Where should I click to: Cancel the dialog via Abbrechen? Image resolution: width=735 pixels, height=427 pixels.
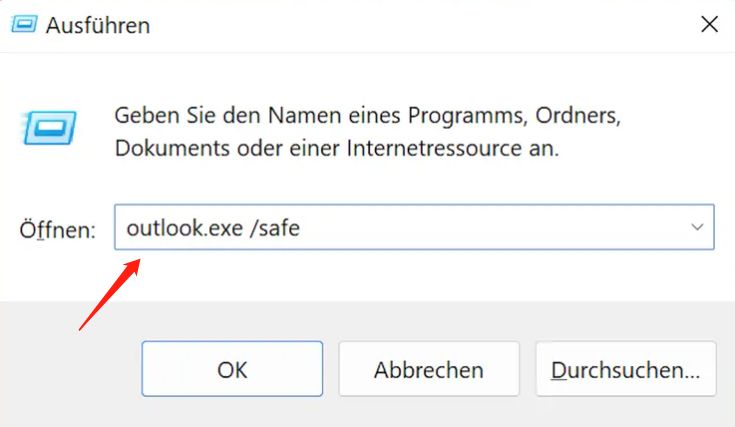pos(429,369)
